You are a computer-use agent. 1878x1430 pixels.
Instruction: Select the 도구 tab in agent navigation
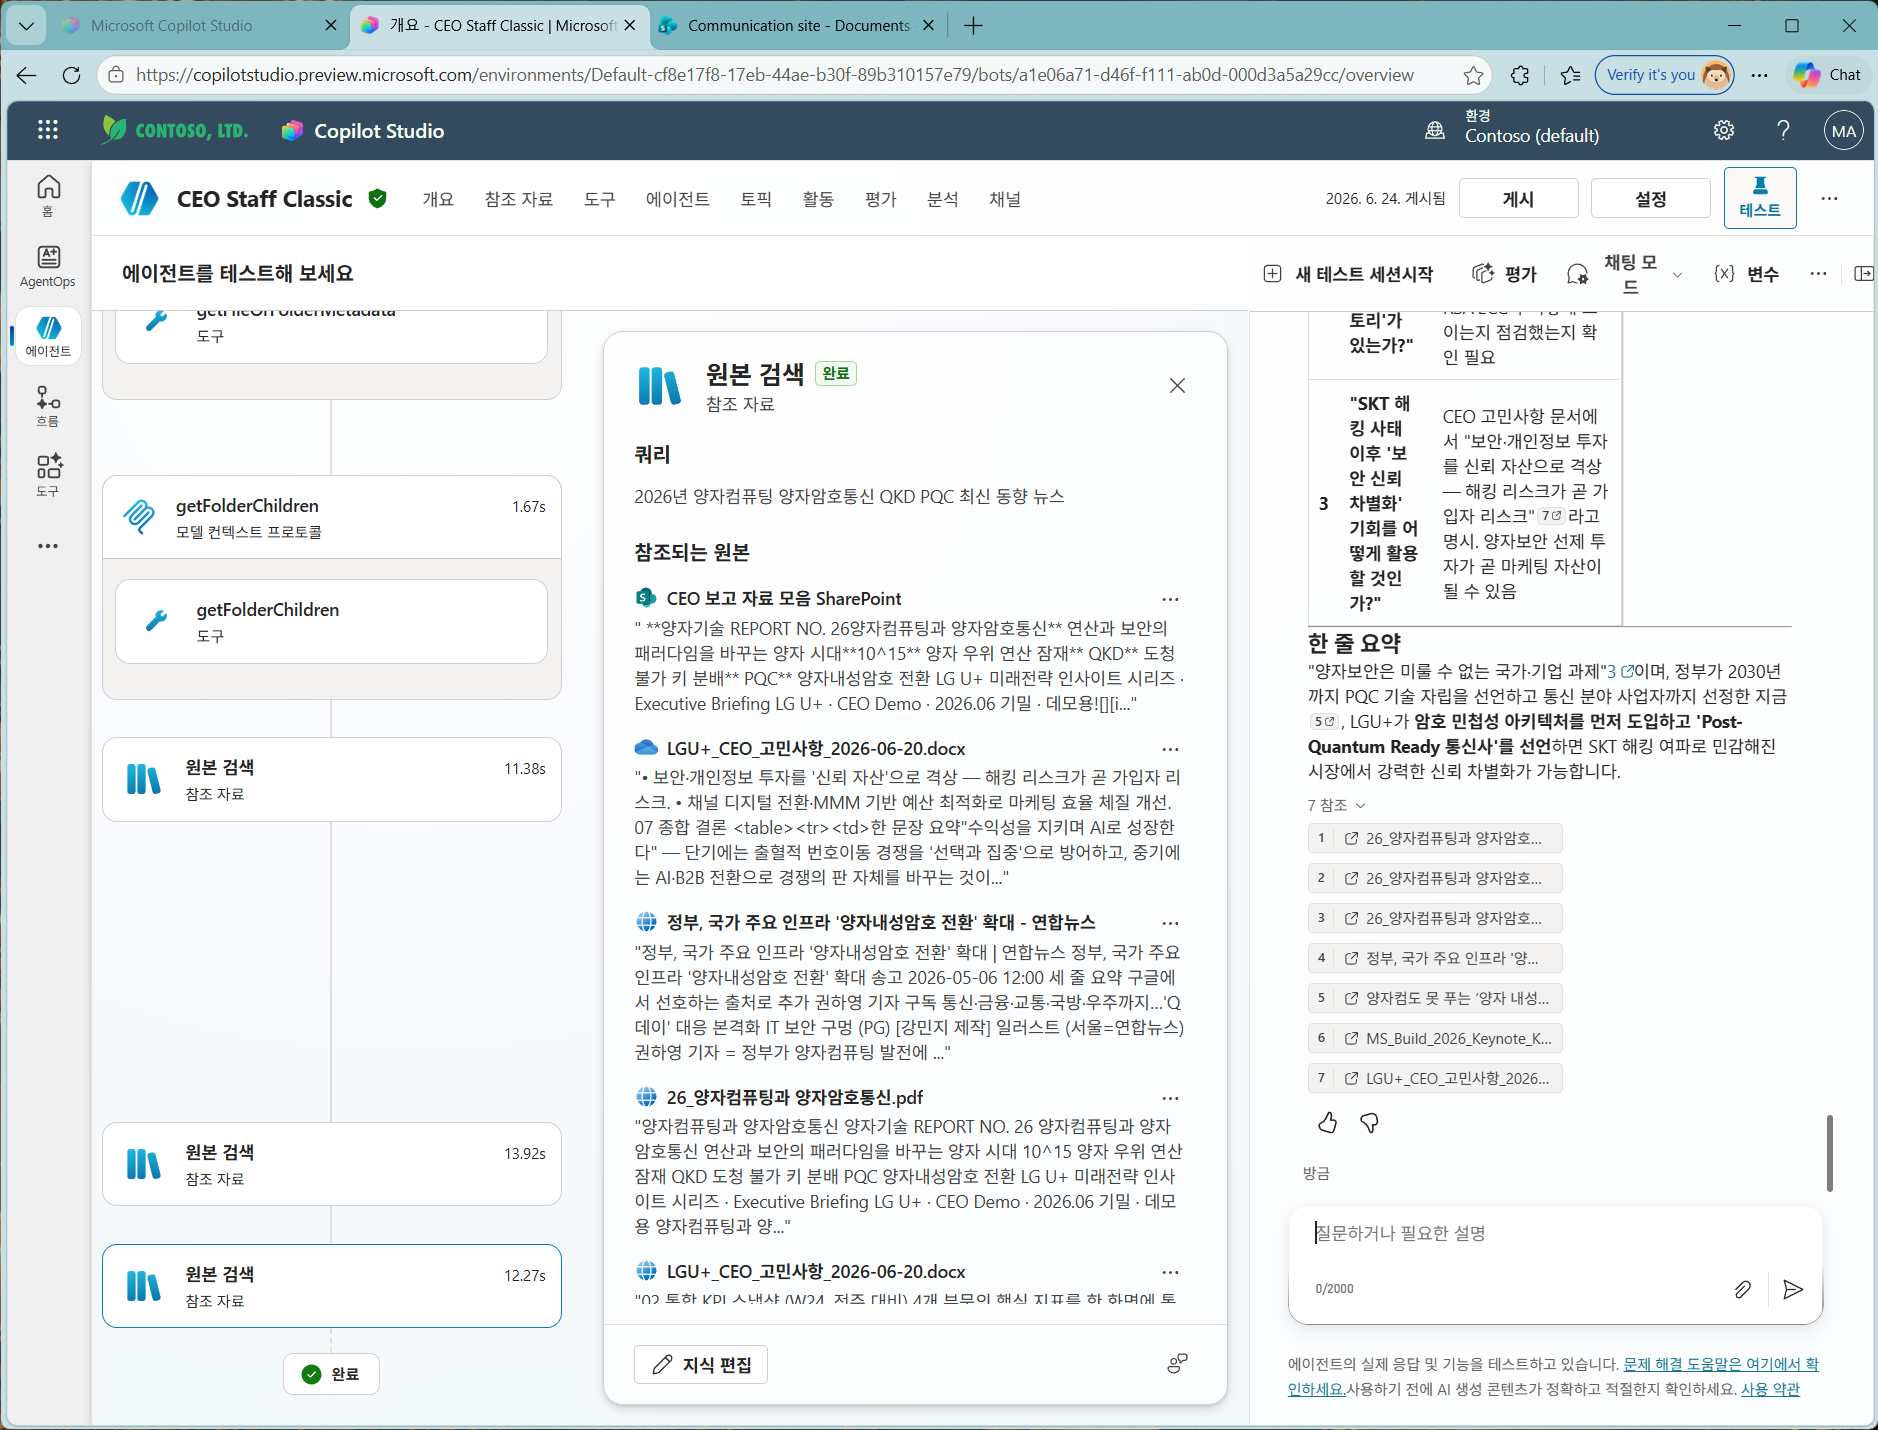click(x=600, y=199)
